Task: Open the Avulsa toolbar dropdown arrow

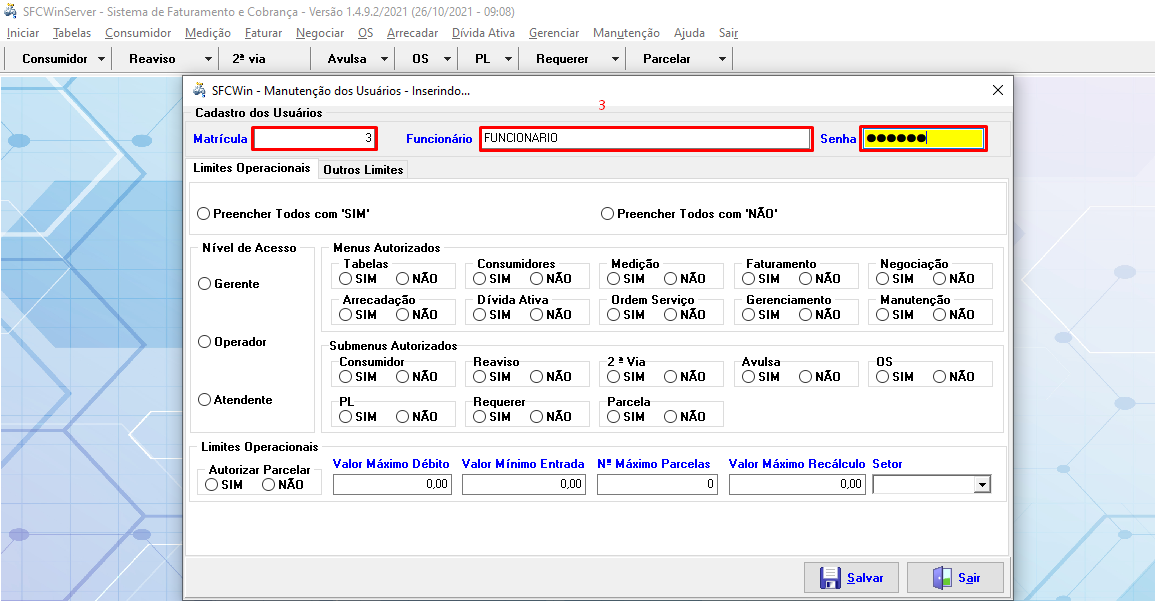Action: coord(384,59)
